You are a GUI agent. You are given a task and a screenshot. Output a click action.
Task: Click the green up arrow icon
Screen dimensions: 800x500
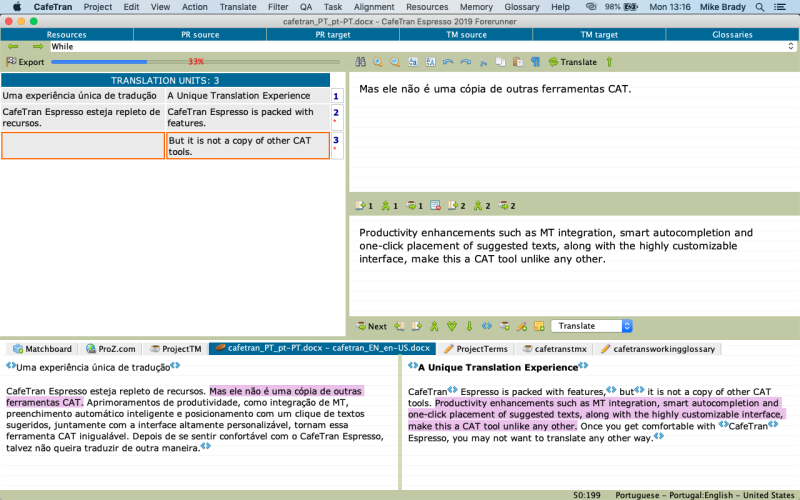[609, 62]
